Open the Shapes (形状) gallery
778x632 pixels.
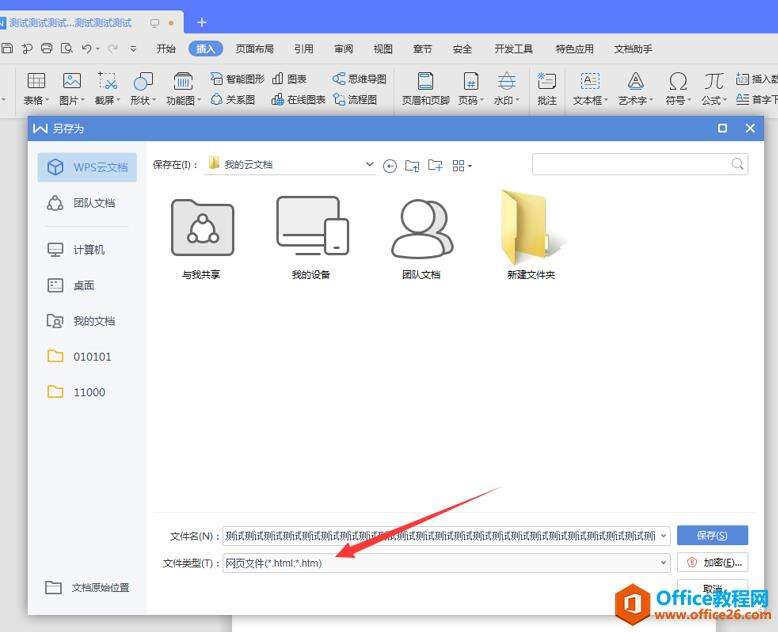(143, 88)
